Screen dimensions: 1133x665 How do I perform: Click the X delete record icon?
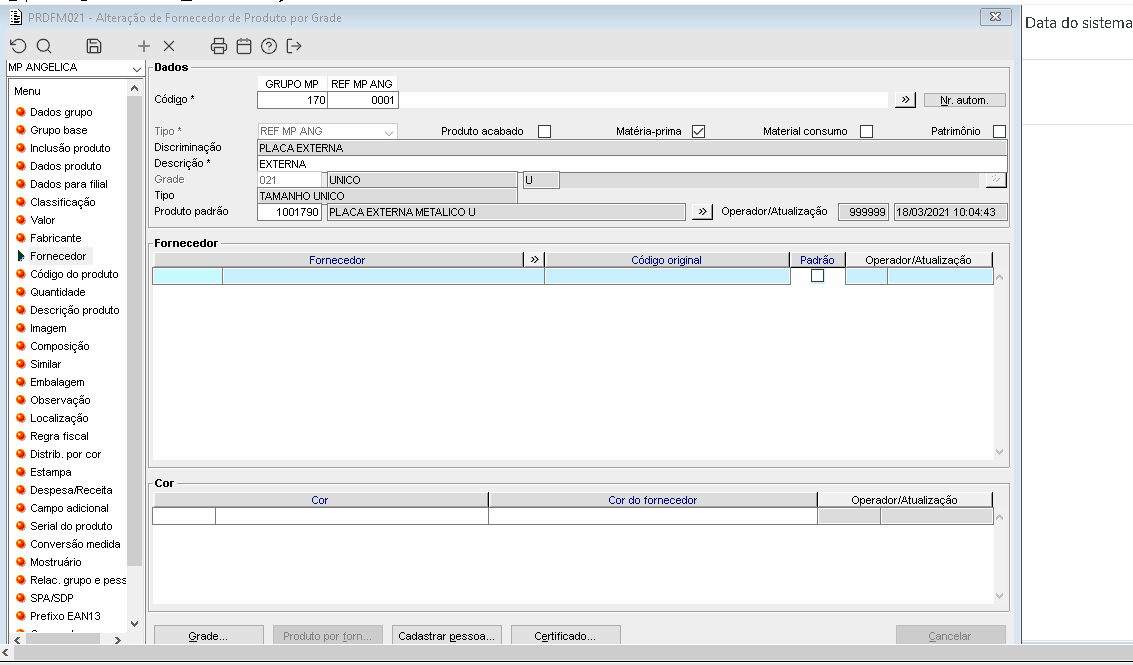tap(169, 46)
